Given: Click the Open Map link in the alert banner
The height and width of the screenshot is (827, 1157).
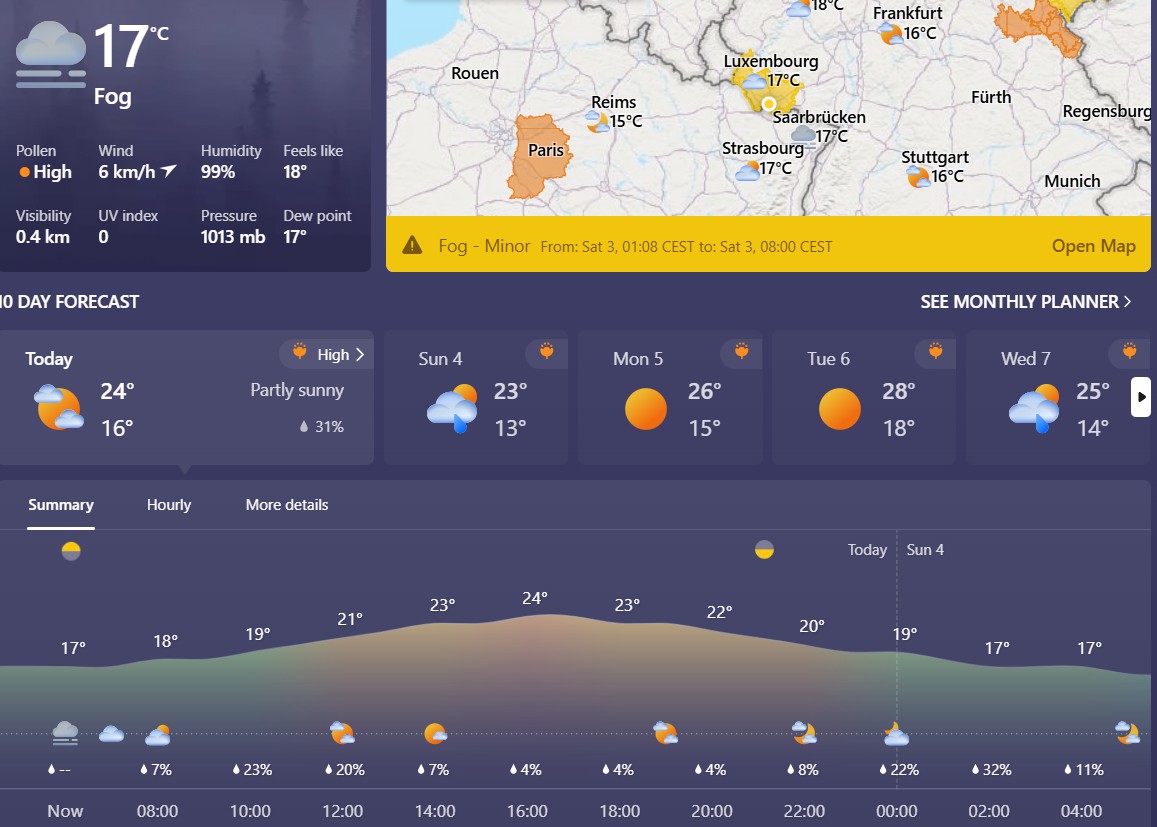Looking at the screenshot, I should (x=1093, y=245).
